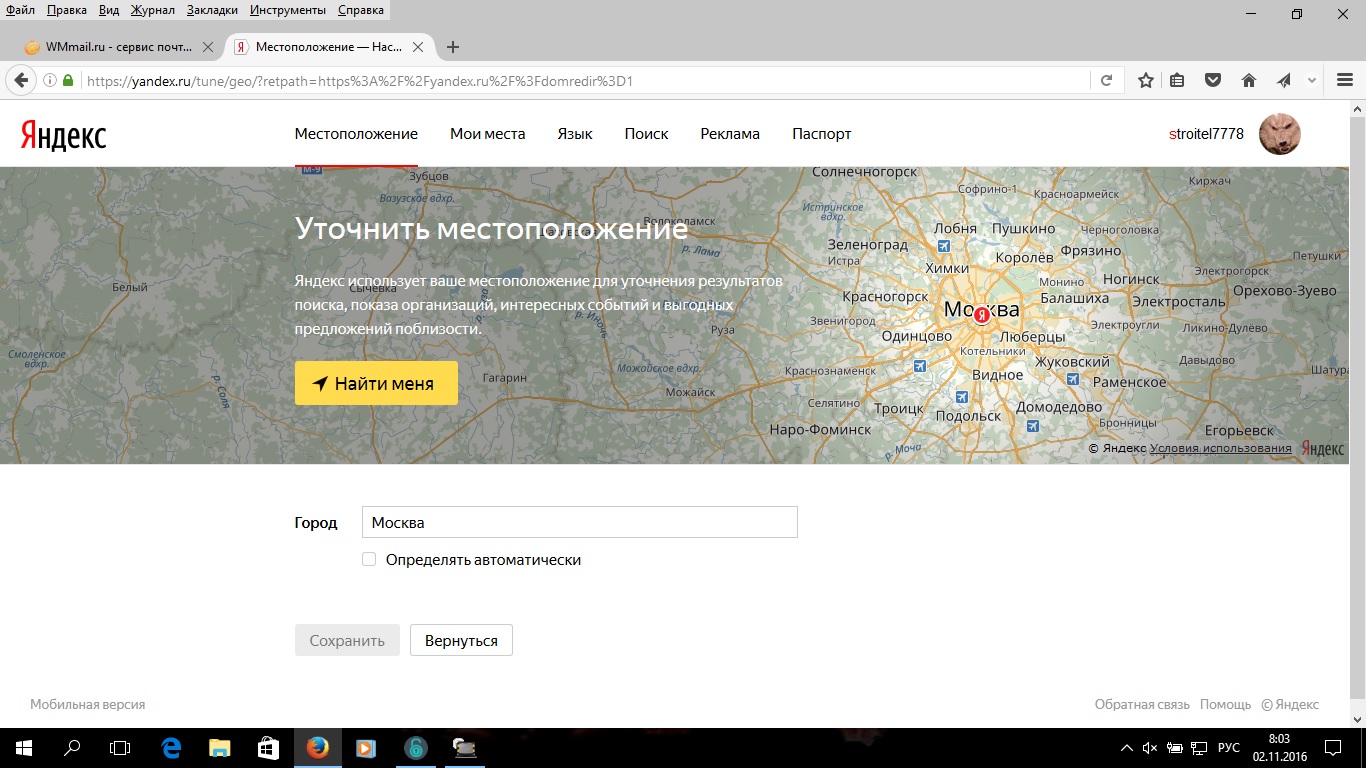
Task: Click the Сохранить button
Action: click(347, 641)
